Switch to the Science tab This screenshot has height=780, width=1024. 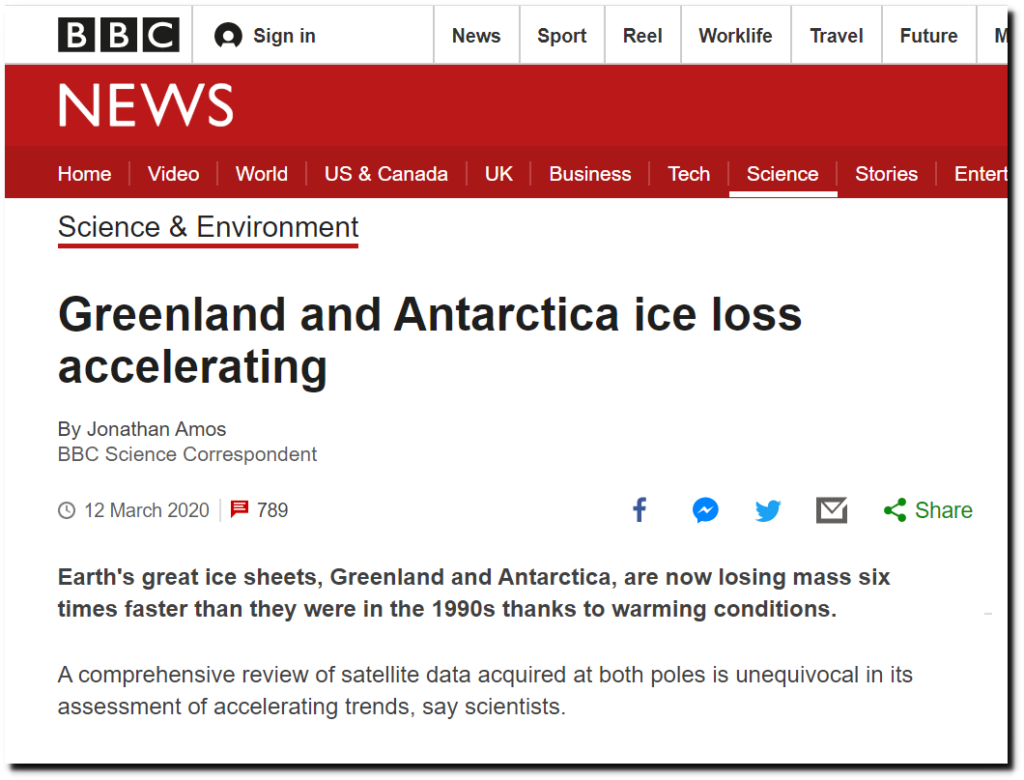click(782, 174)
